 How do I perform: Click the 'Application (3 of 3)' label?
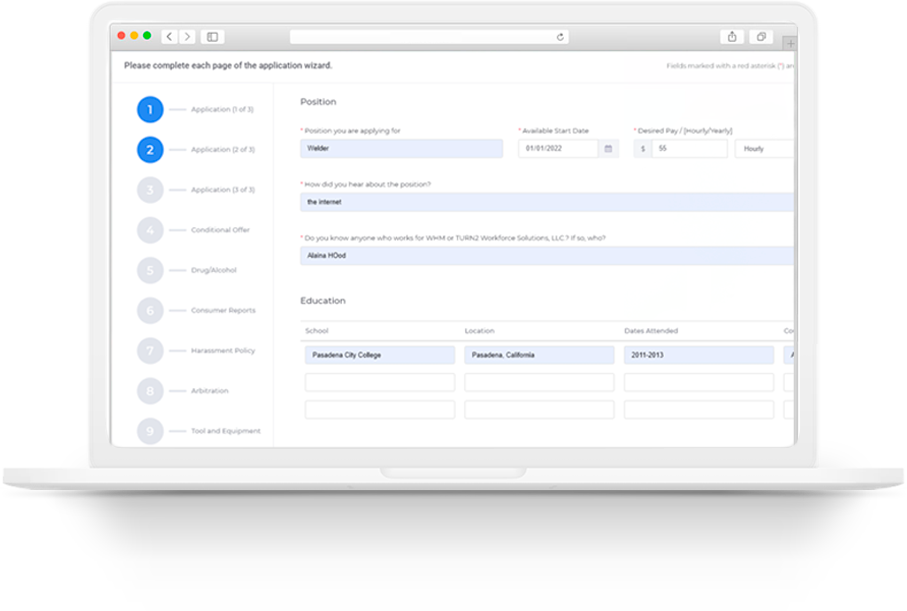[223, 190]
